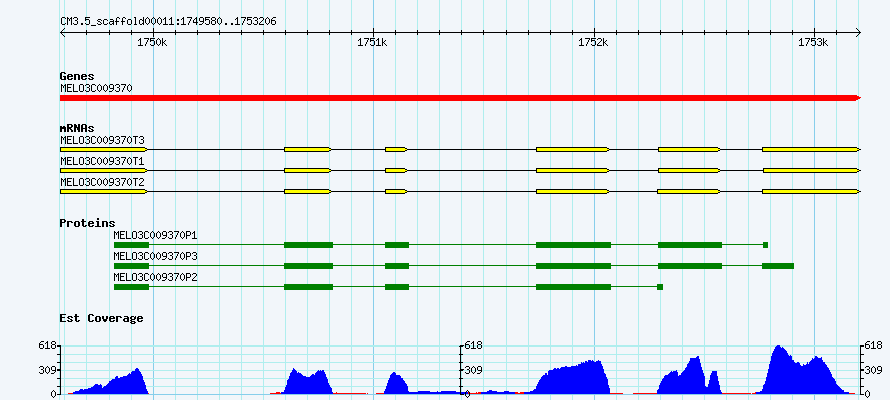Click the fifth exon of MELO3C009370T2
Screen dimensions: 890x400
click(x=690, y=192)
